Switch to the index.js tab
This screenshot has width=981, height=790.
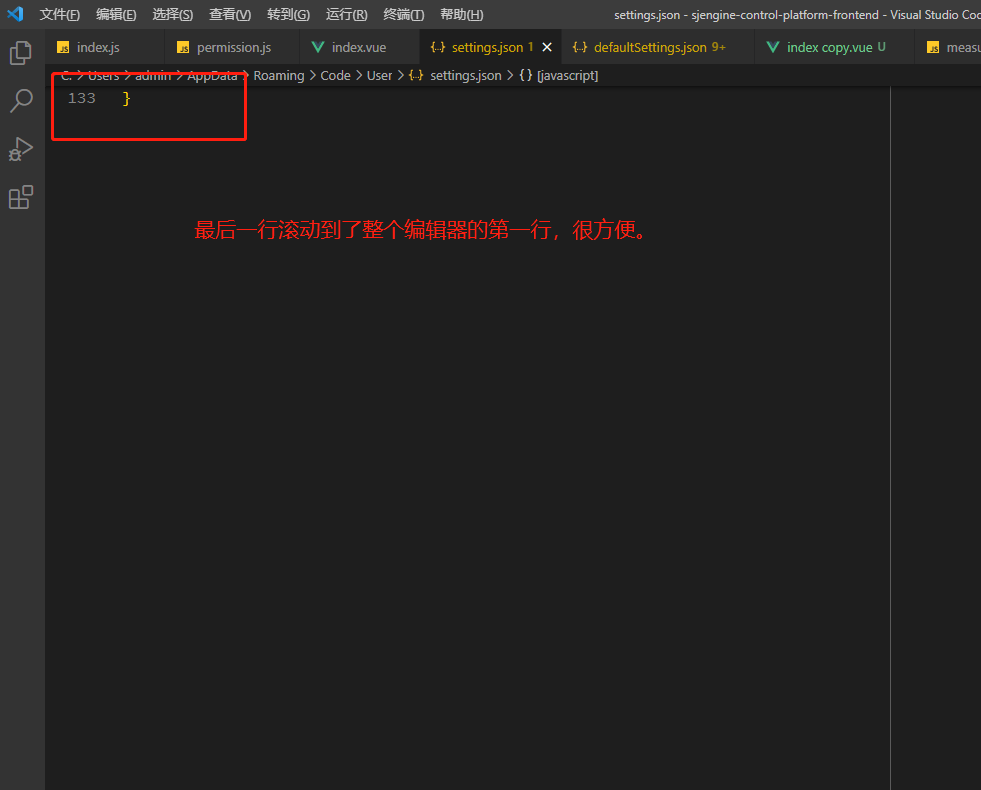click(x=104, y=47)
